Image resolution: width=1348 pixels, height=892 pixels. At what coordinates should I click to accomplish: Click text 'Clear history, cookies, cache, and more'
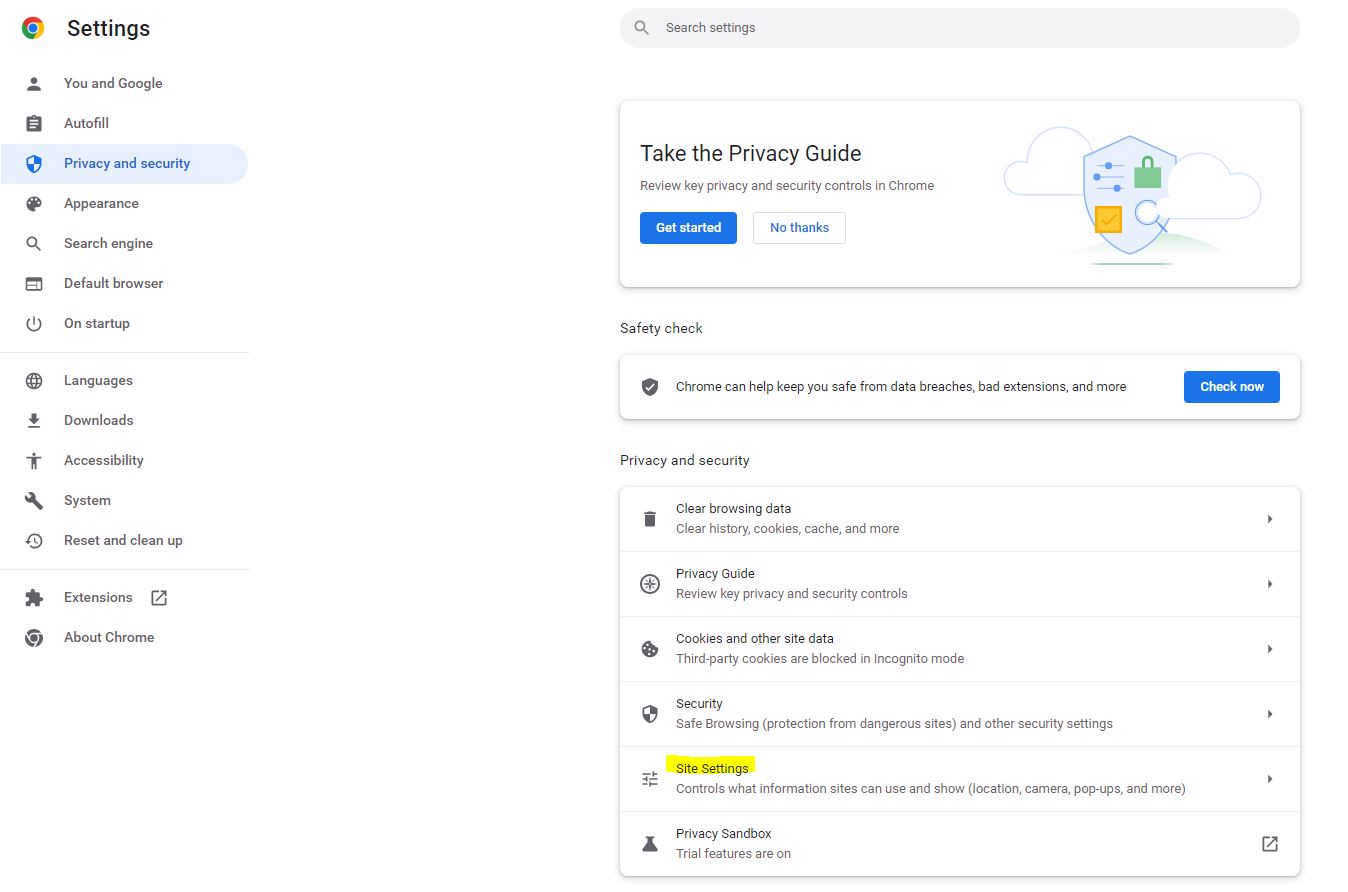(x=787, y=529)
